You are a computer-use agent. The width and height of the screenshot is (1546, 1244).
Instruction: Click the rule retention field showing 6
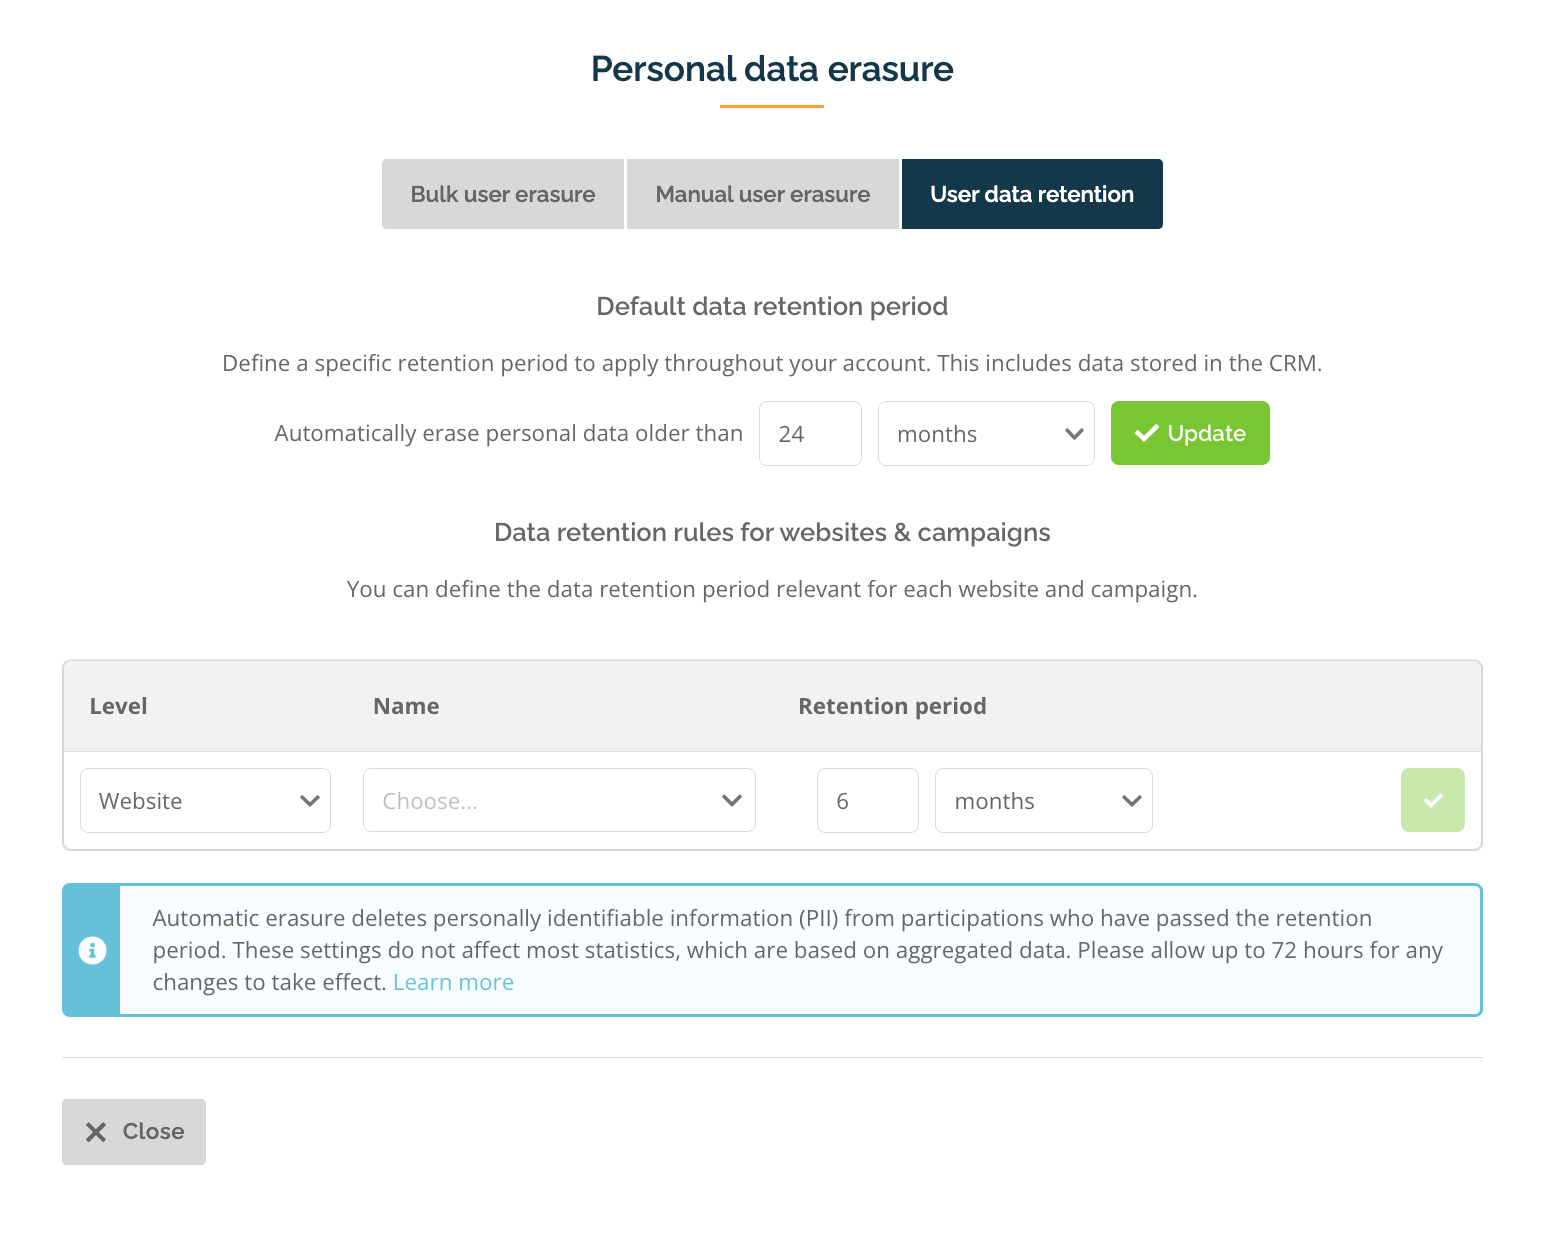pos(868,800)
